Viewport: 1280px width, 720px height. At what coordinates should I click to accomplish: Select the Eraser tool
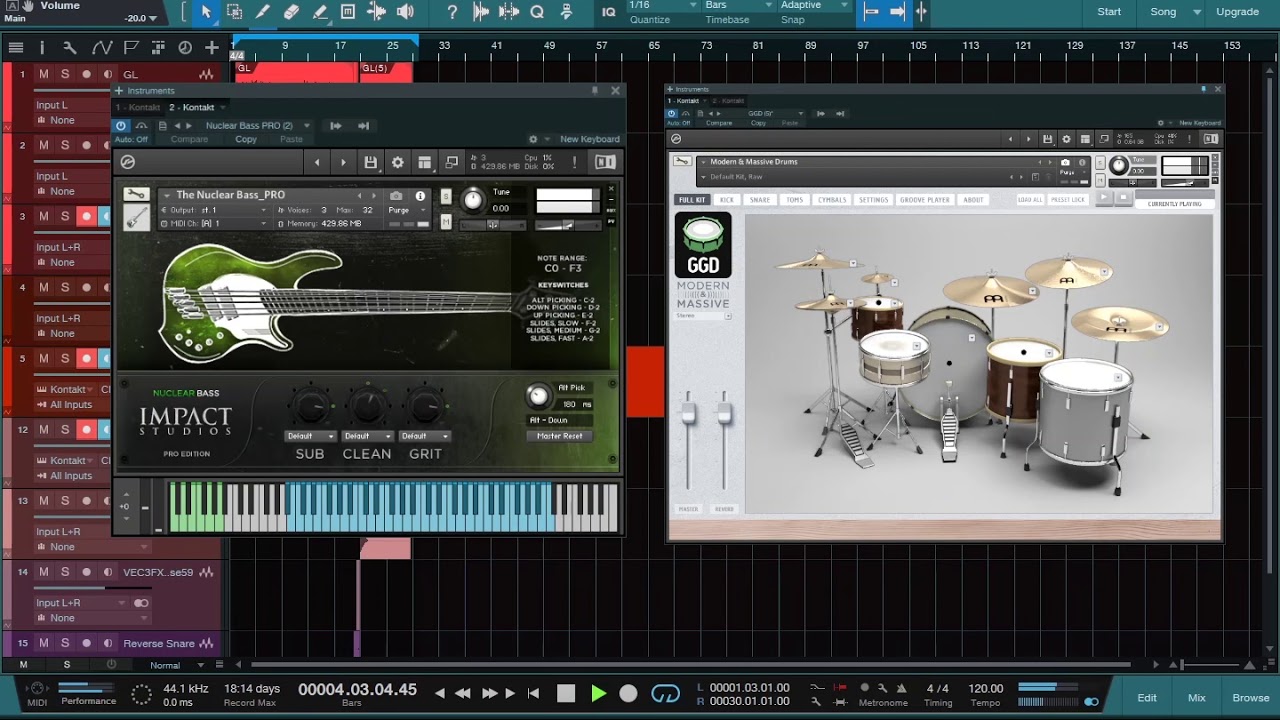pos(291,12)
